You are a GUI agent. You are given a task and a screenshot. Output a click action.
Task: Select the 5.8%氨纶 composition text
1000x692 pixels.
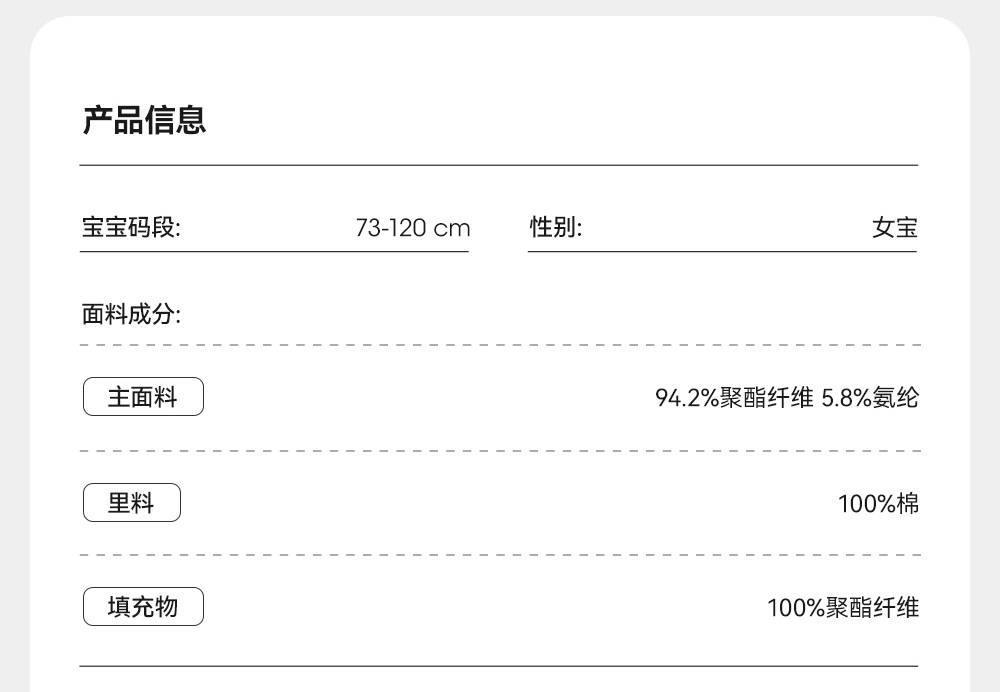pos(870,398)
